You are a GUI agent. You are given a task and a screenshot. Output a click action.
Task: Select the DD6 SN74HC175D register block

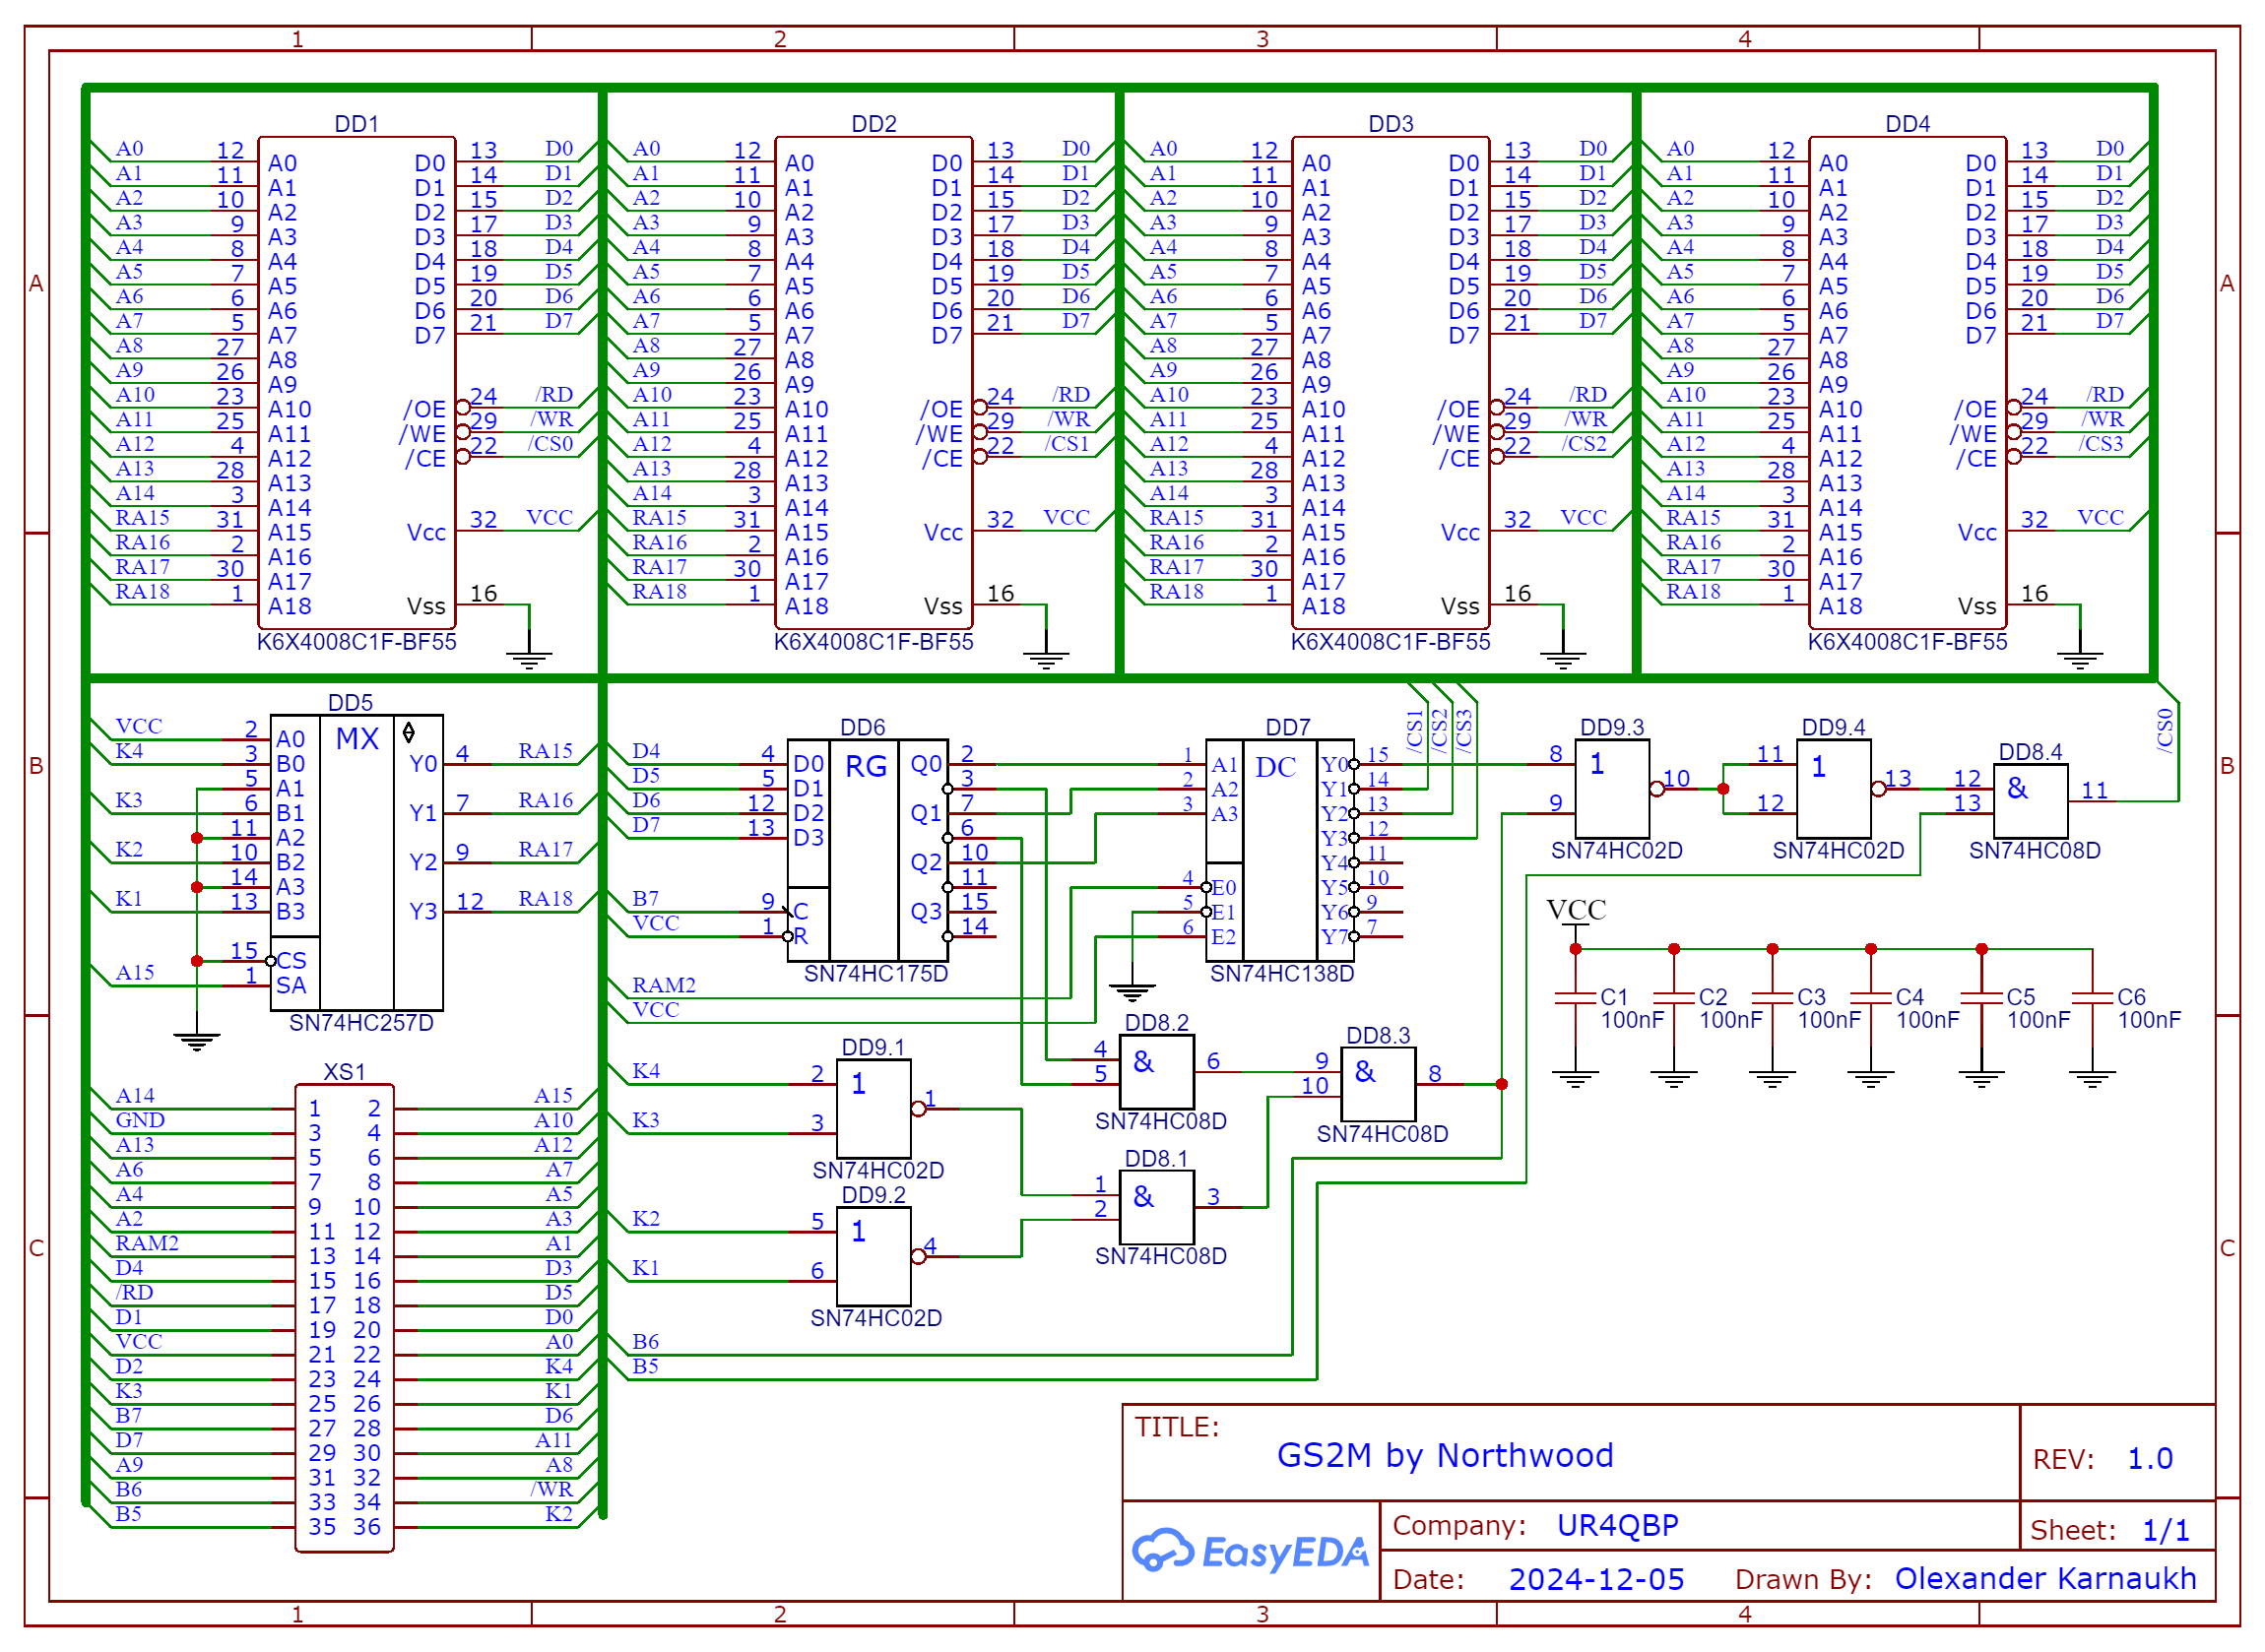(x=868, y=851)
